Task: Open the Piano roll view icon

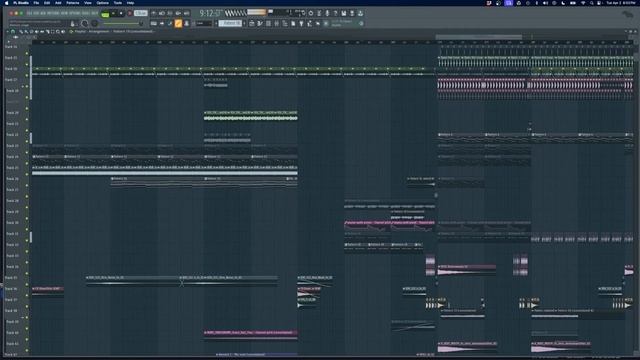Action: [x=260, y=23]
